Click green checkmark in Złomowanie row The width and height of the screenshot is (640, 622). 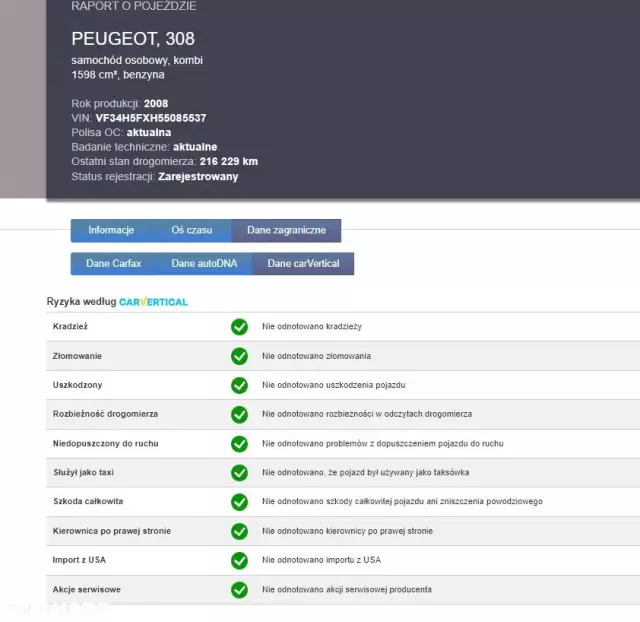tap(239, 356)
